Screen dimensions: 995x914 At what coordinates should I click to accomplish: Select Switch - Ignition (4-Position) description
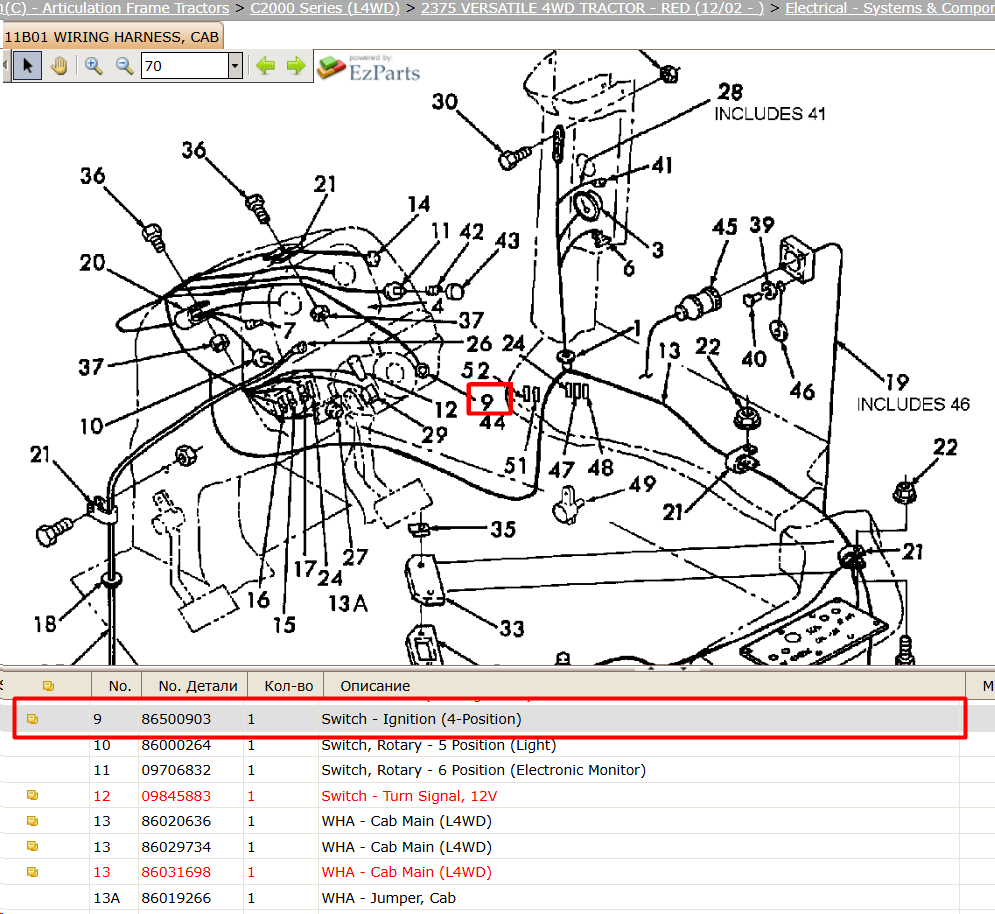pos(421,719)
